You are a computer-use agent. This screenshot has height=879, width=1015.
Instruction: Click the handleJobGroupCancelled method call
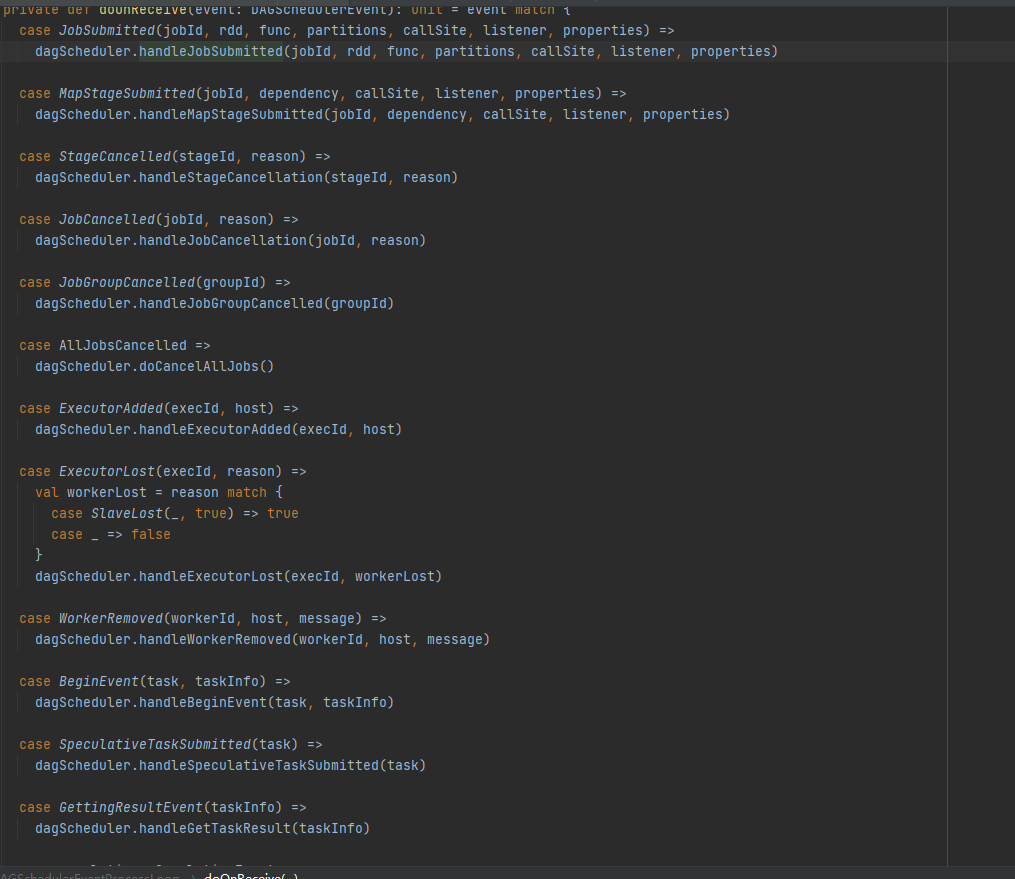pyautogui.click(x=231, y=303)
